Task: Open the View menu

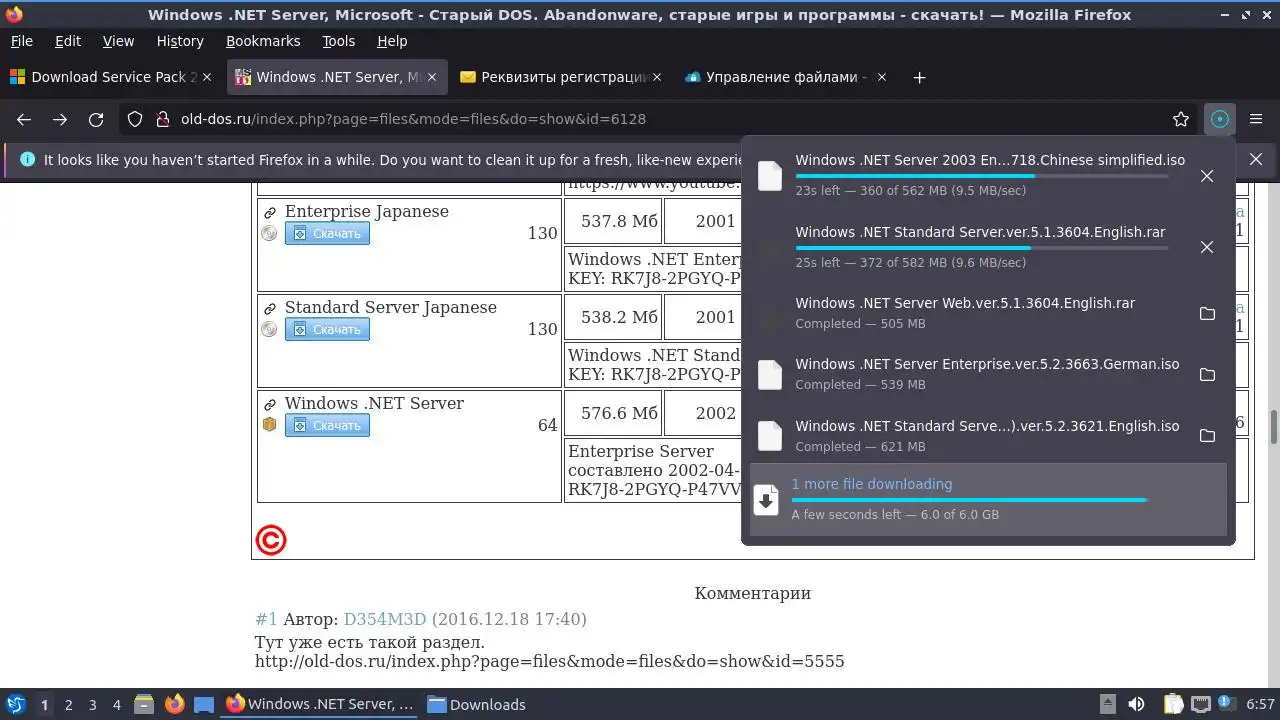Action: (118, 41)
